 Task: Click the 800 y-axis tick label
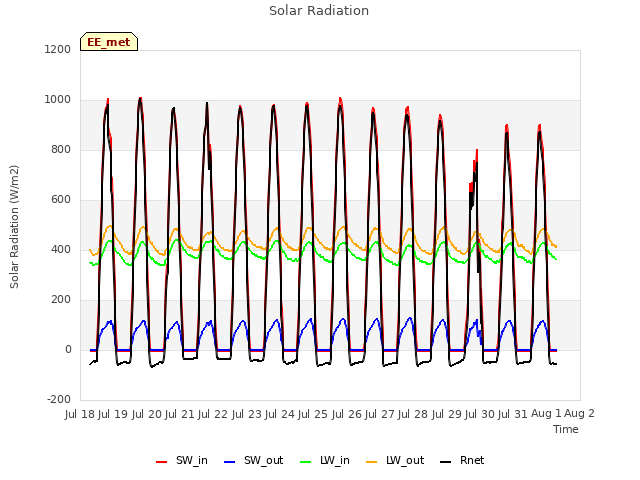pyautogui.click(x=61, y=149)
